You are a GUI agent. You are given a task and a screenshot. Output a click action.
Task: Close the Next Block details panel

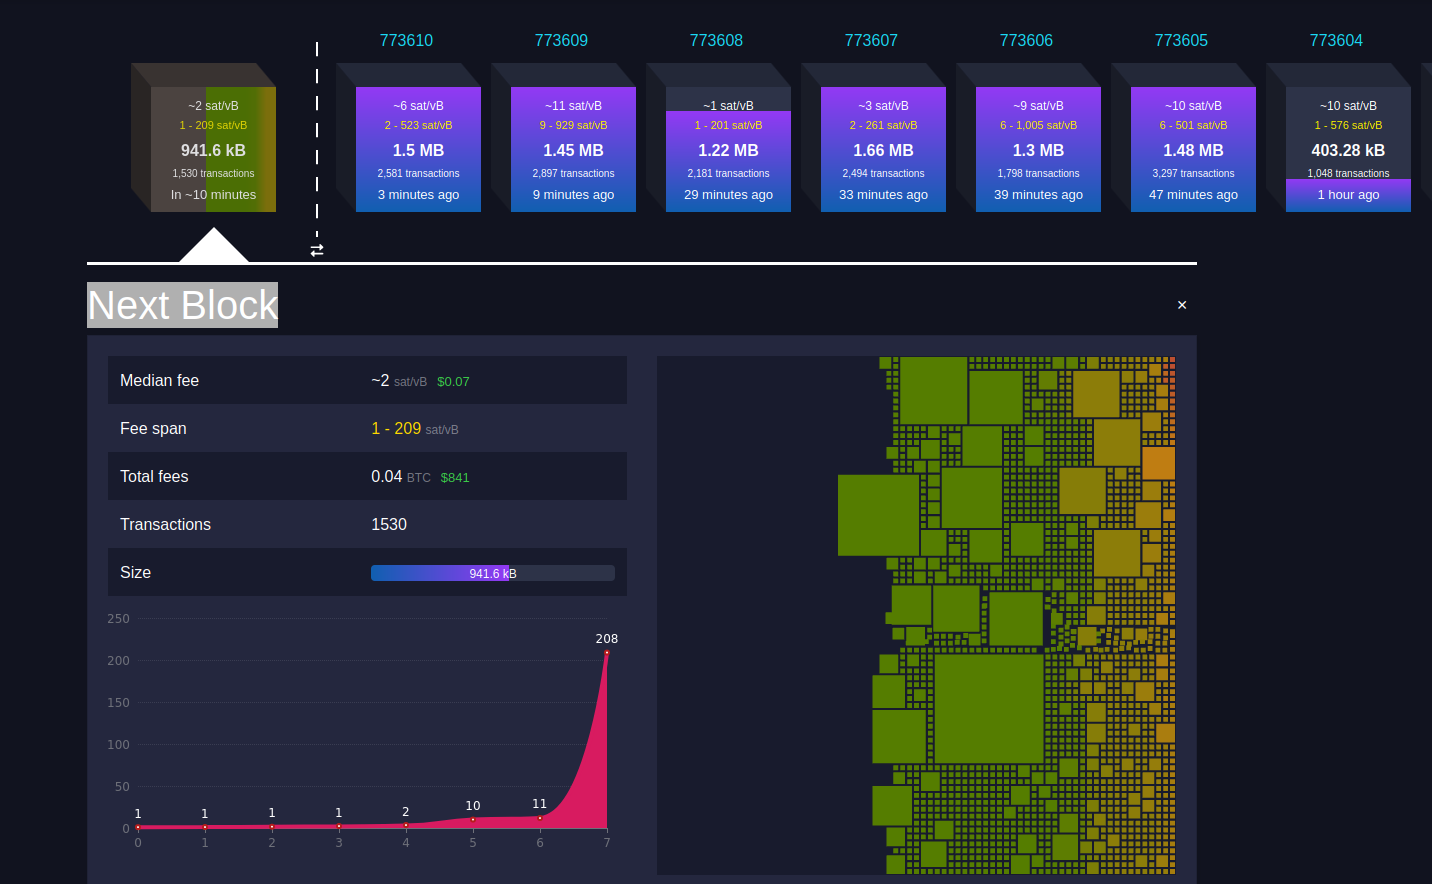coord(1182,305)
